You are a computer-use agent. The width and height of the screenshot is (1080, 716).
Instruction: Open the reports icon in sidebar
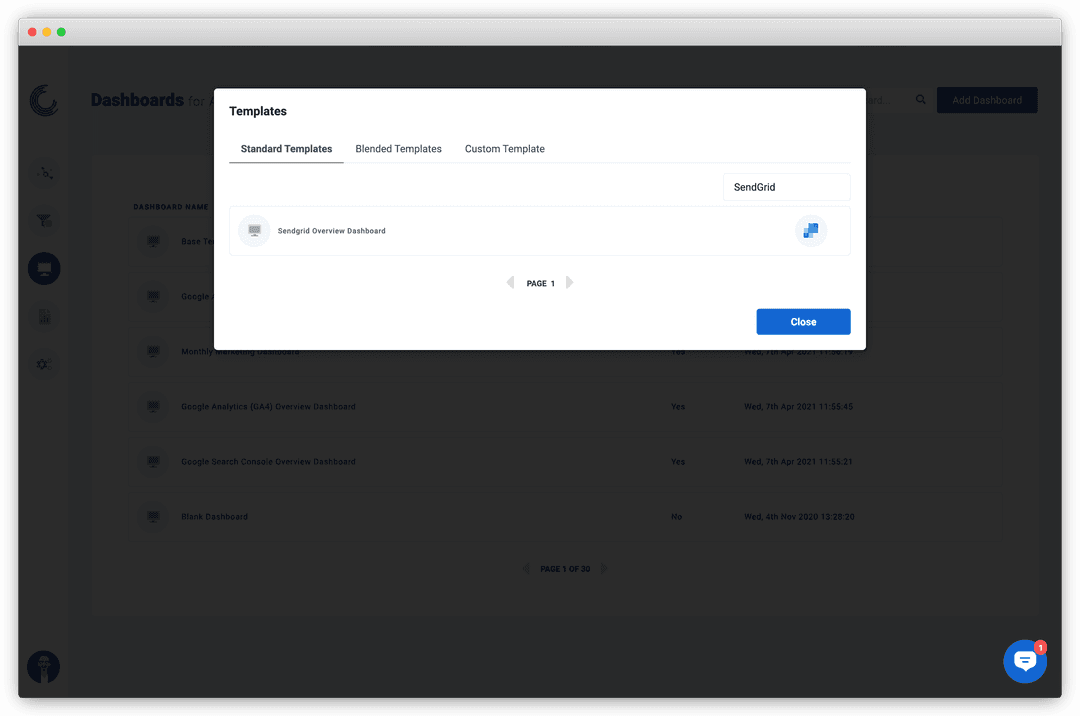(x=44, y=317)
